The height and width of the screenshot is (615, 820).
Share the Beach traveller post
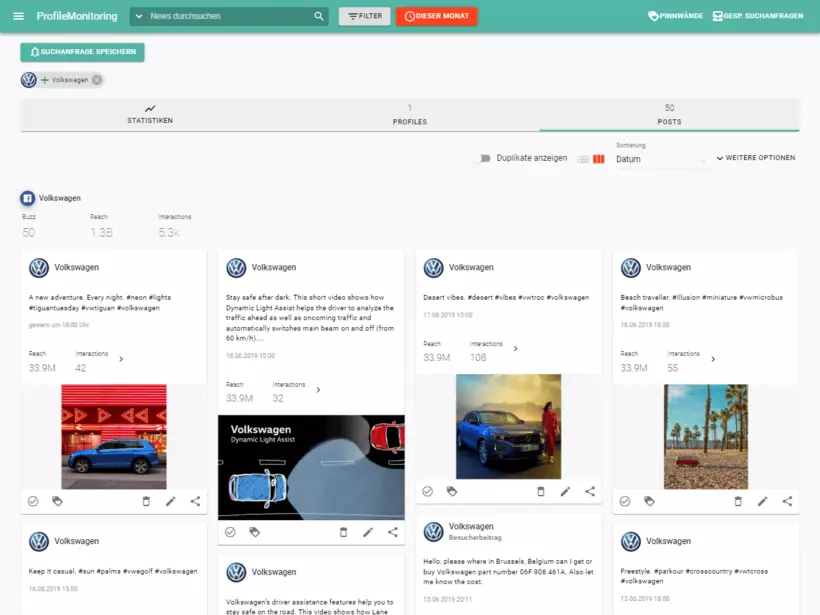coord(787,502)
